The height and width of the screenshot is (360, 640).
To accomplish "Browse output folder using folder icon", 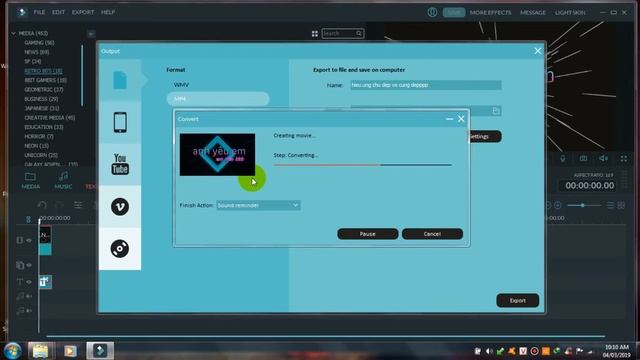I will click(x=496, y=111).
